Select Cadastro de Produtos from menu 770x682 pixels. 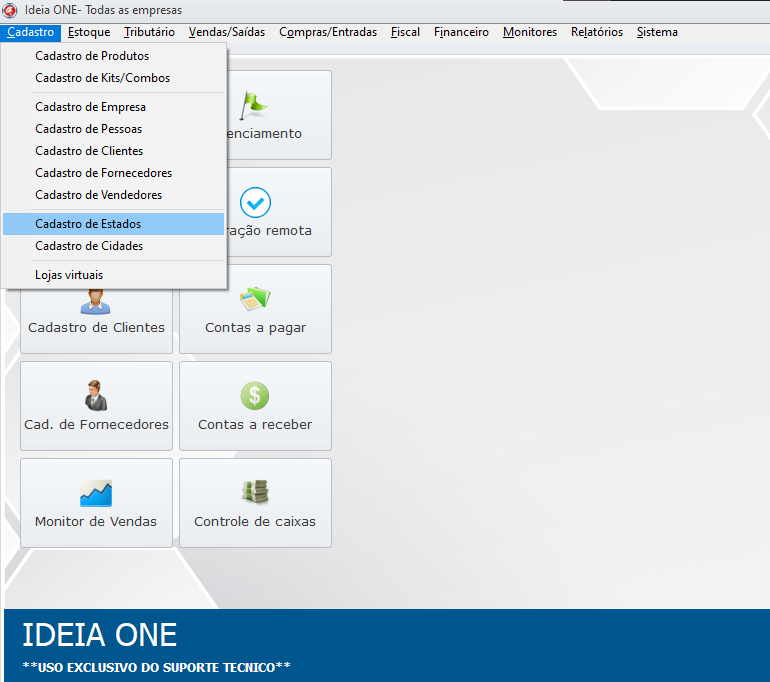coord(92,56)
